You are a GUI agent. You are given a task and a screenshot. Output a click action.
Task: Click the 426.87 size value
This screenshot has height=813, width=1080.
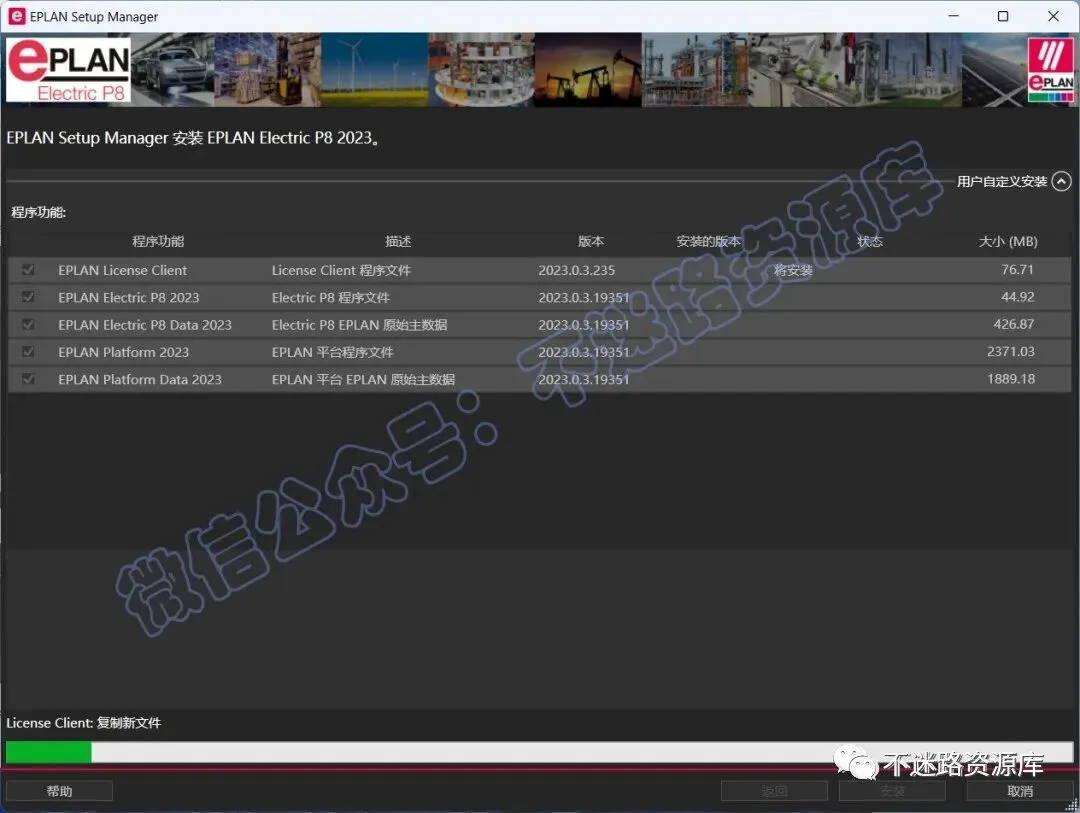point(1014,324)
